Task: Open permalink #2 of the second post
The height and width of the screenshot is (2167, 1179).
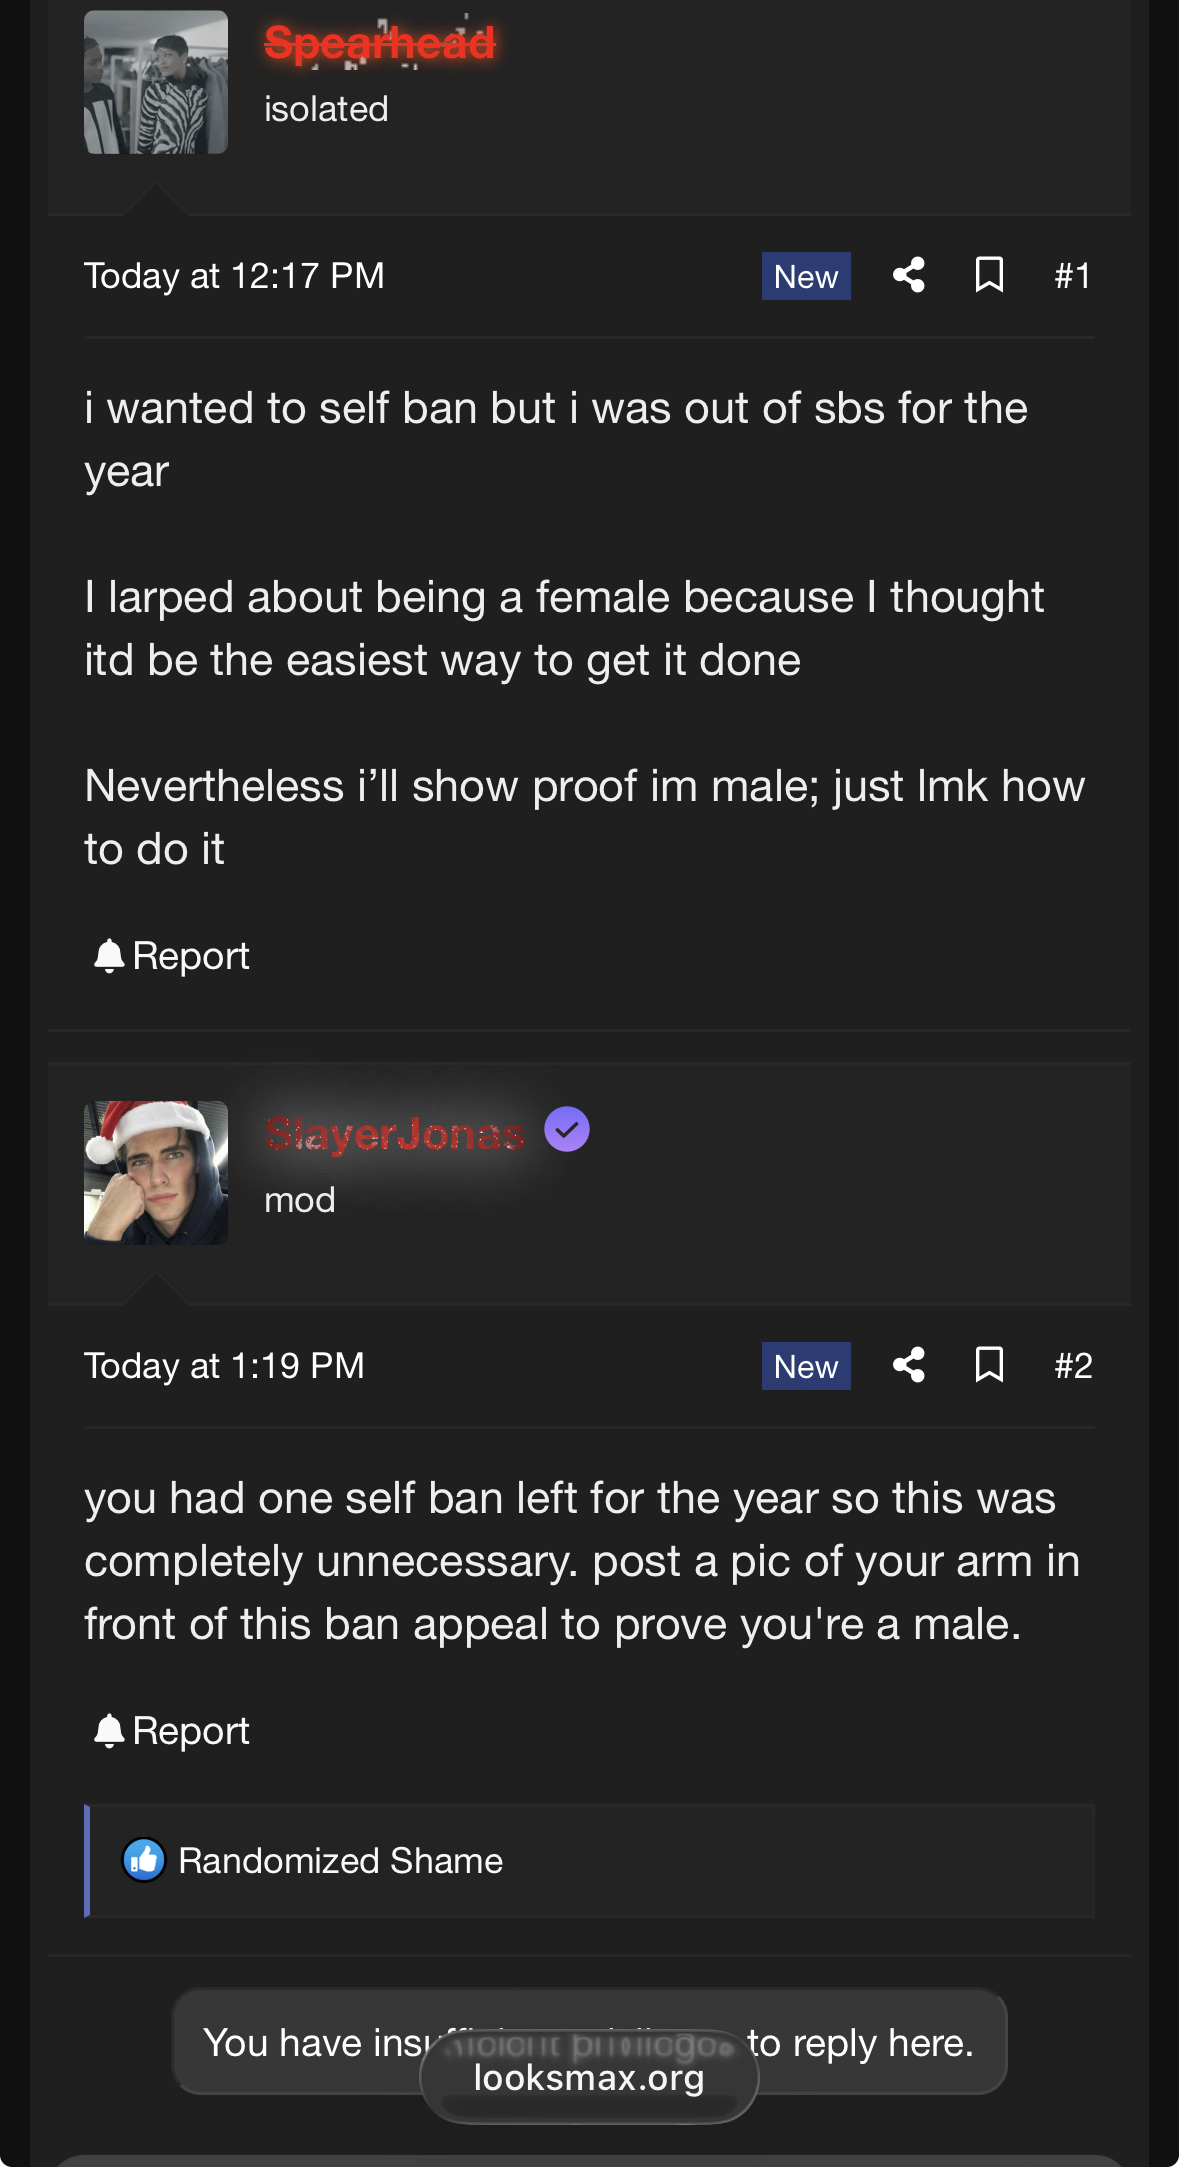Action: pyautogui.click(x=1073, y=1366)
